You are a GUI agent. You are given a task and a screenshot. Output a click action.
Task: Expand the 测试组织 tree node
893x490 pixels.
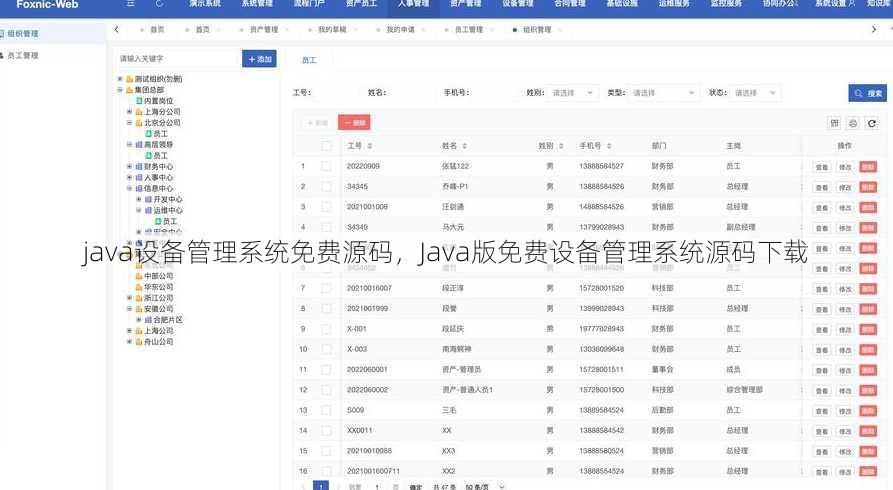[x=120, y=79]
